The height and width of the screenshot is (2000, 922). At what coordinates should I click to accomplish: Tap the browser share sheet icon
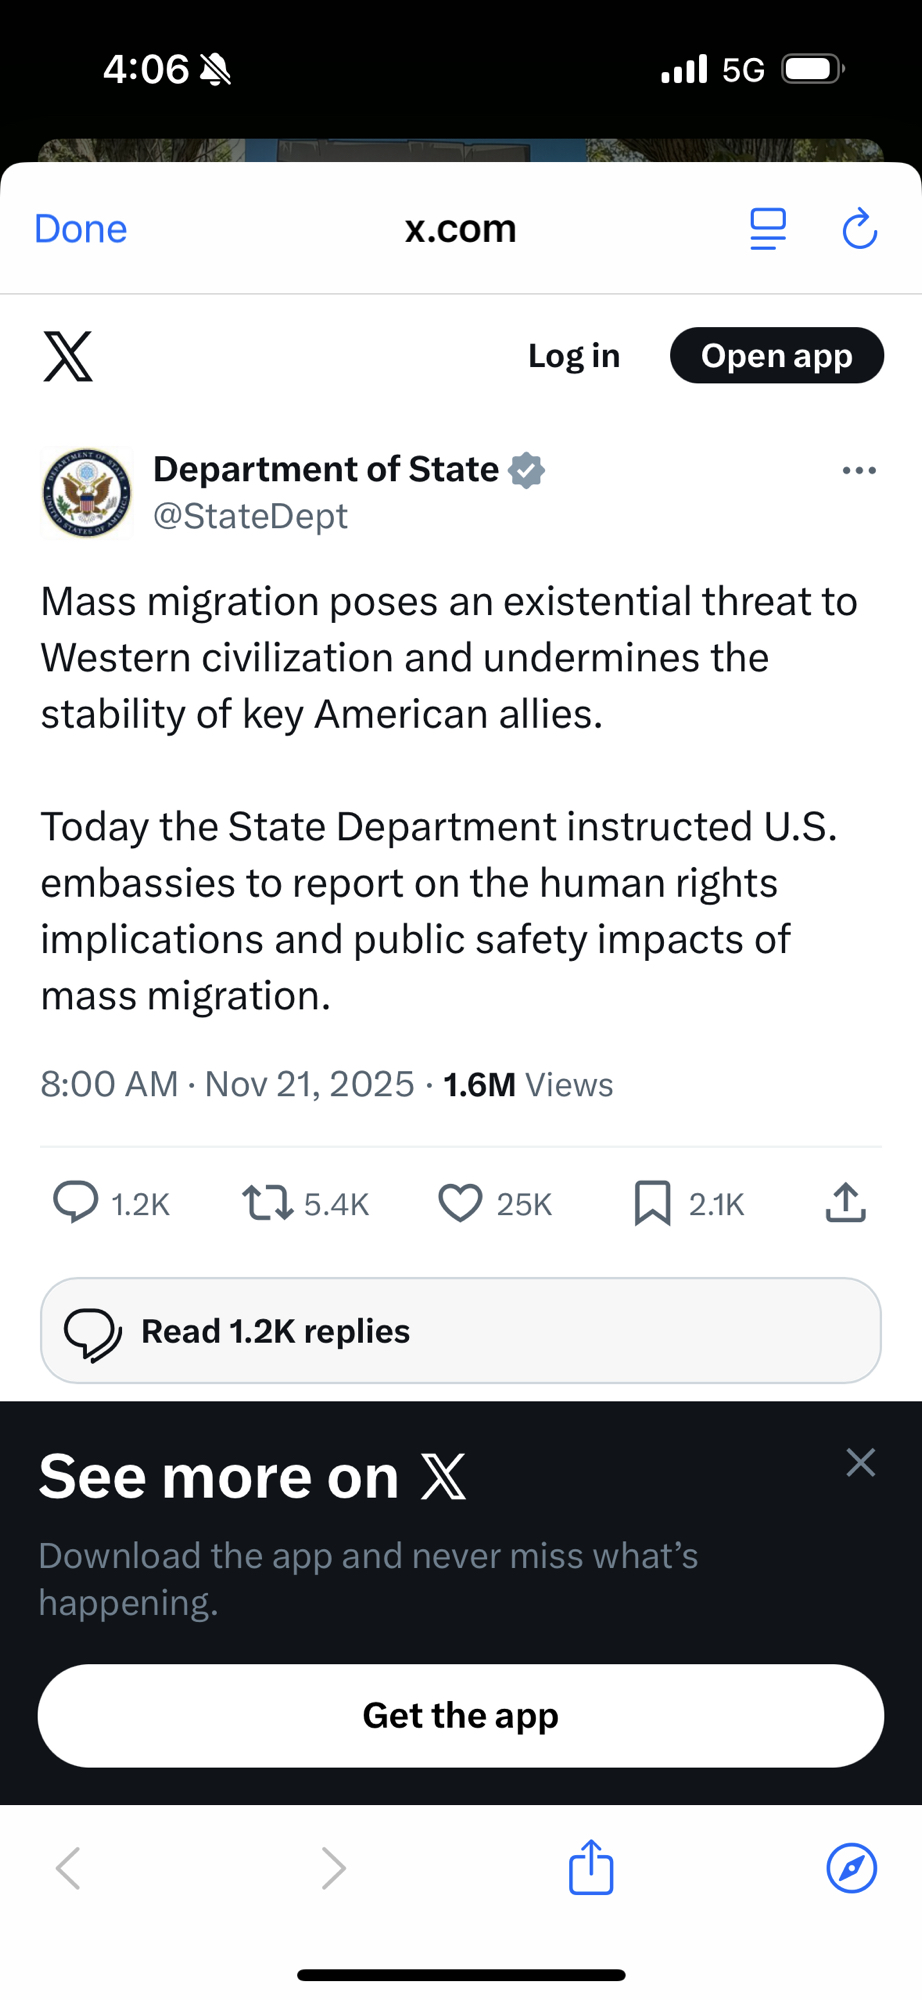591,1867
